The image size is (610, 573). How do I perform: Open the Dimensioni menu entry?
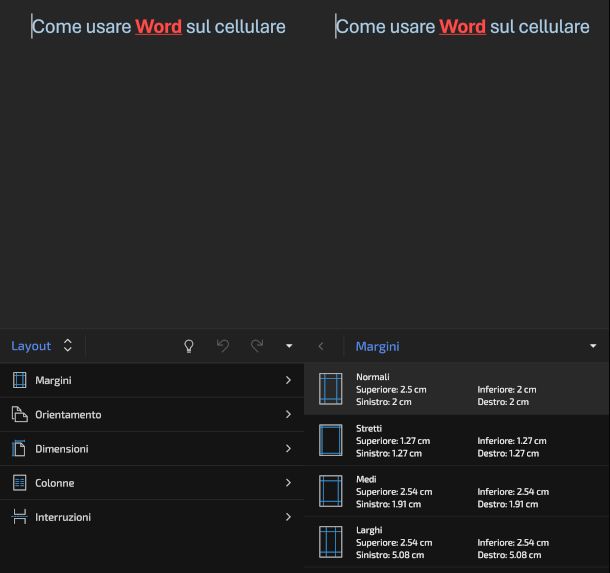[152, 449]
